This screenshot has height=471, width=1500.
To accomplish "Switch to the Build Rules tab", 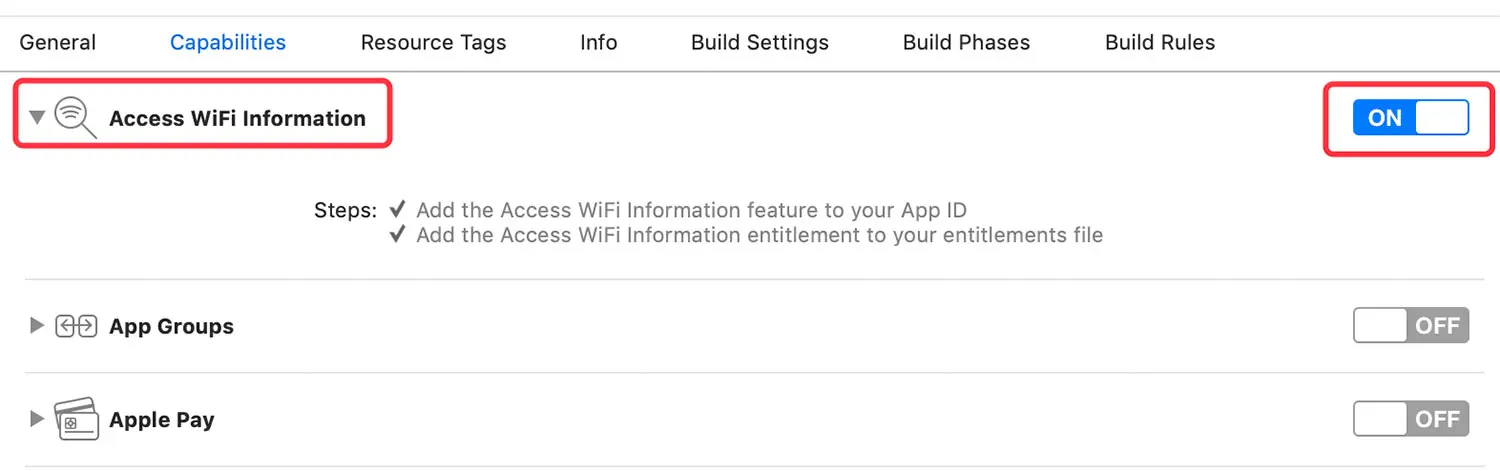I will 1160,43.
